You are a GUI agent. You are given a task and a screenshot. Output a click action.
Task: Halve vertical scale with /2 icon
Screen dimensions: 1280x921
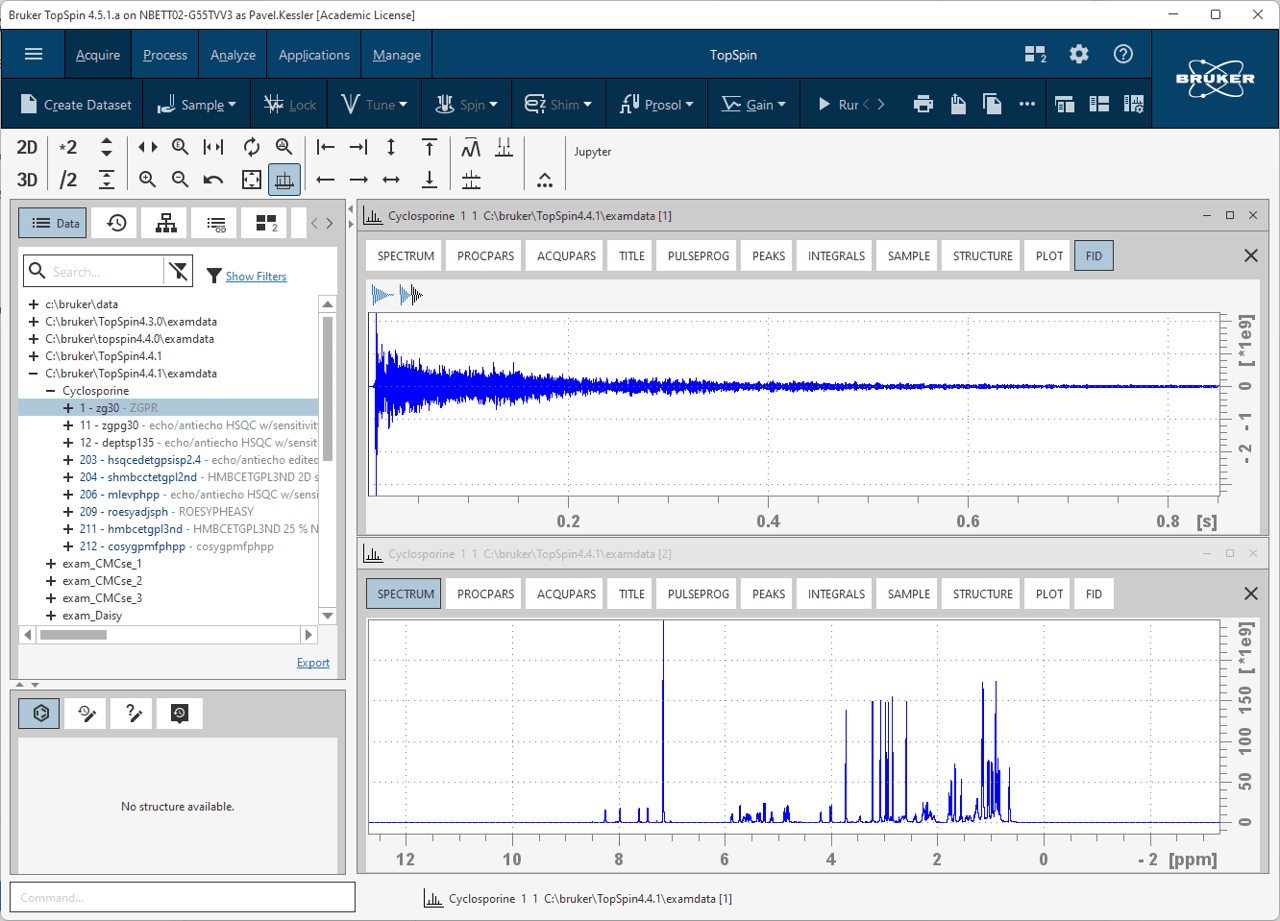[x=66, y=179]
